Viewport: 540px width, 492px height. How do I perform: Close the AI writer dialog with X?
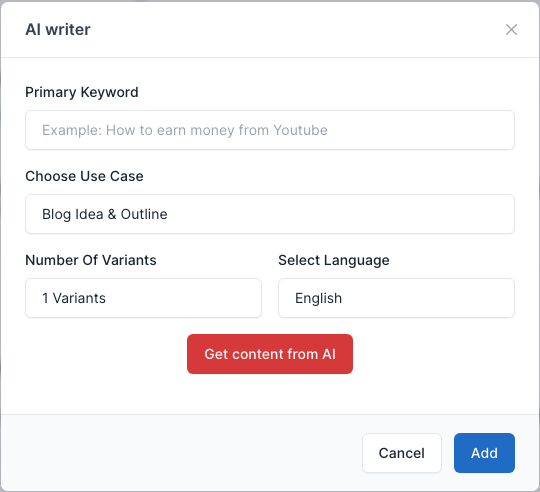511,30
